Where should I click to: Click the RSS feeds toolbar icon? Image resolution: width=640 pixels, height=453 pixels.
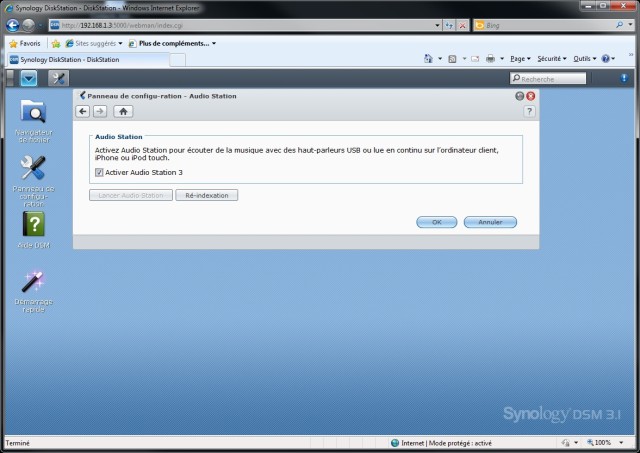tap(452, 59)
